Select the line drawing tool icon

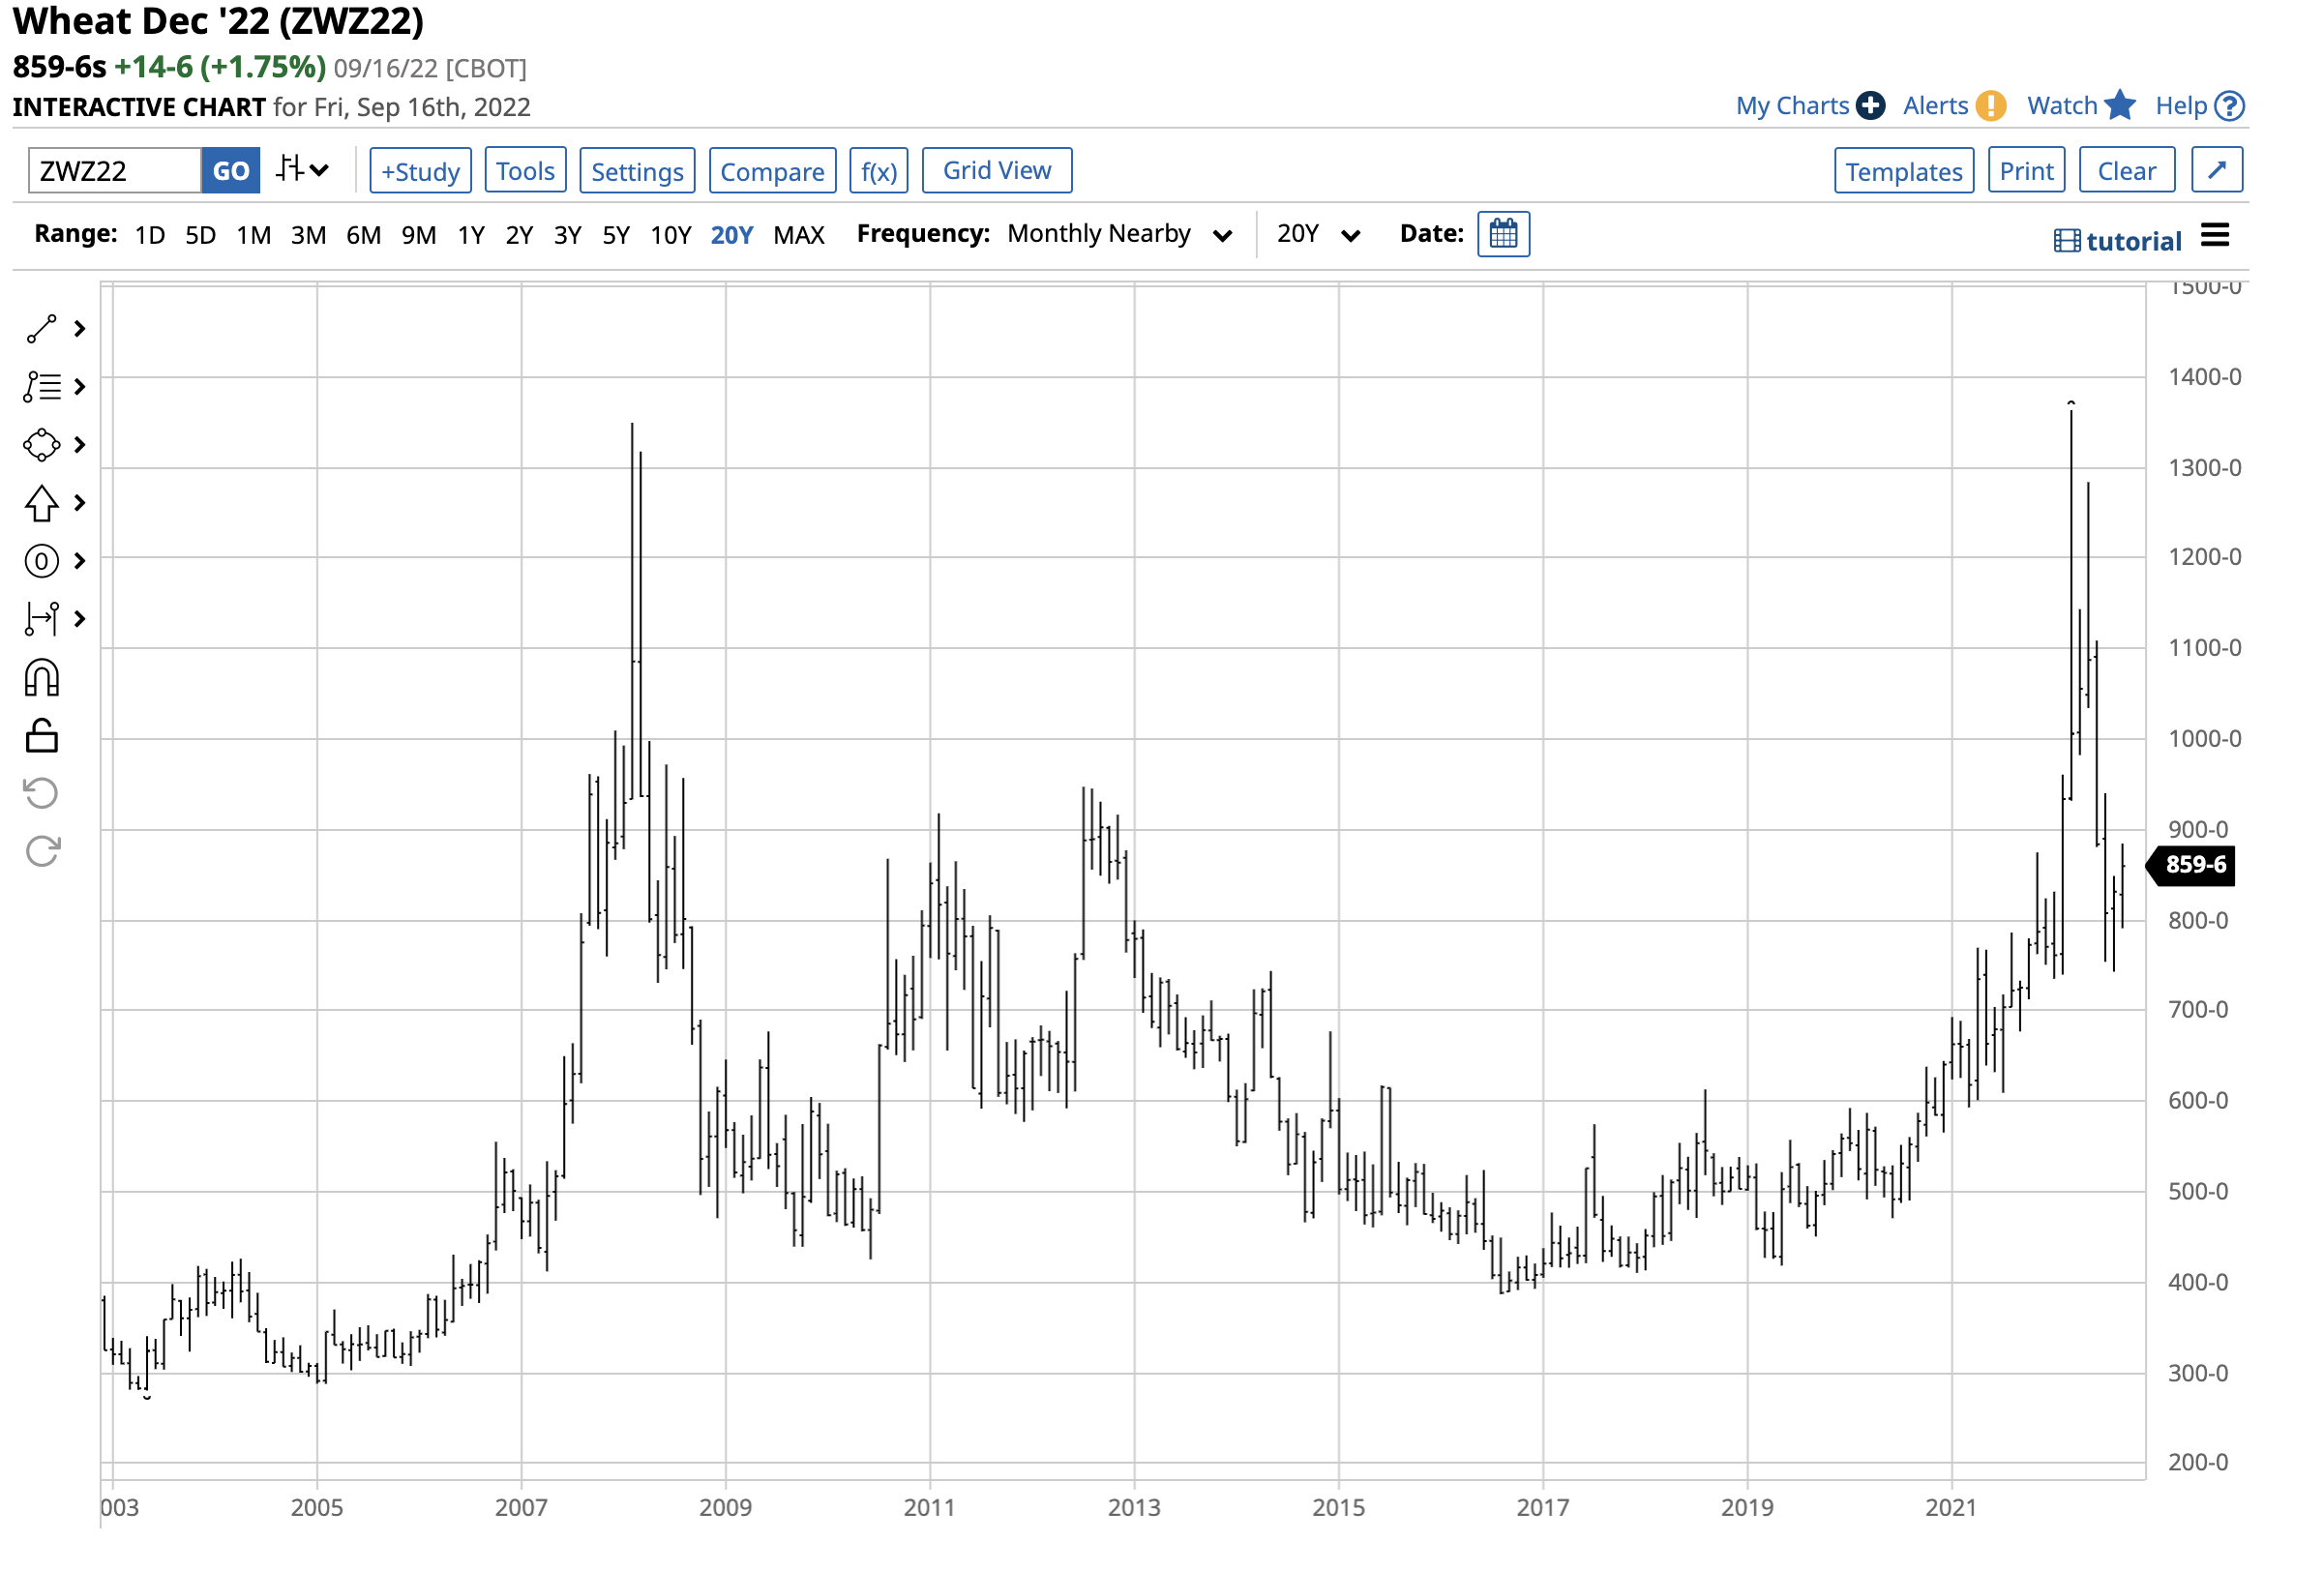pos(41,330)
